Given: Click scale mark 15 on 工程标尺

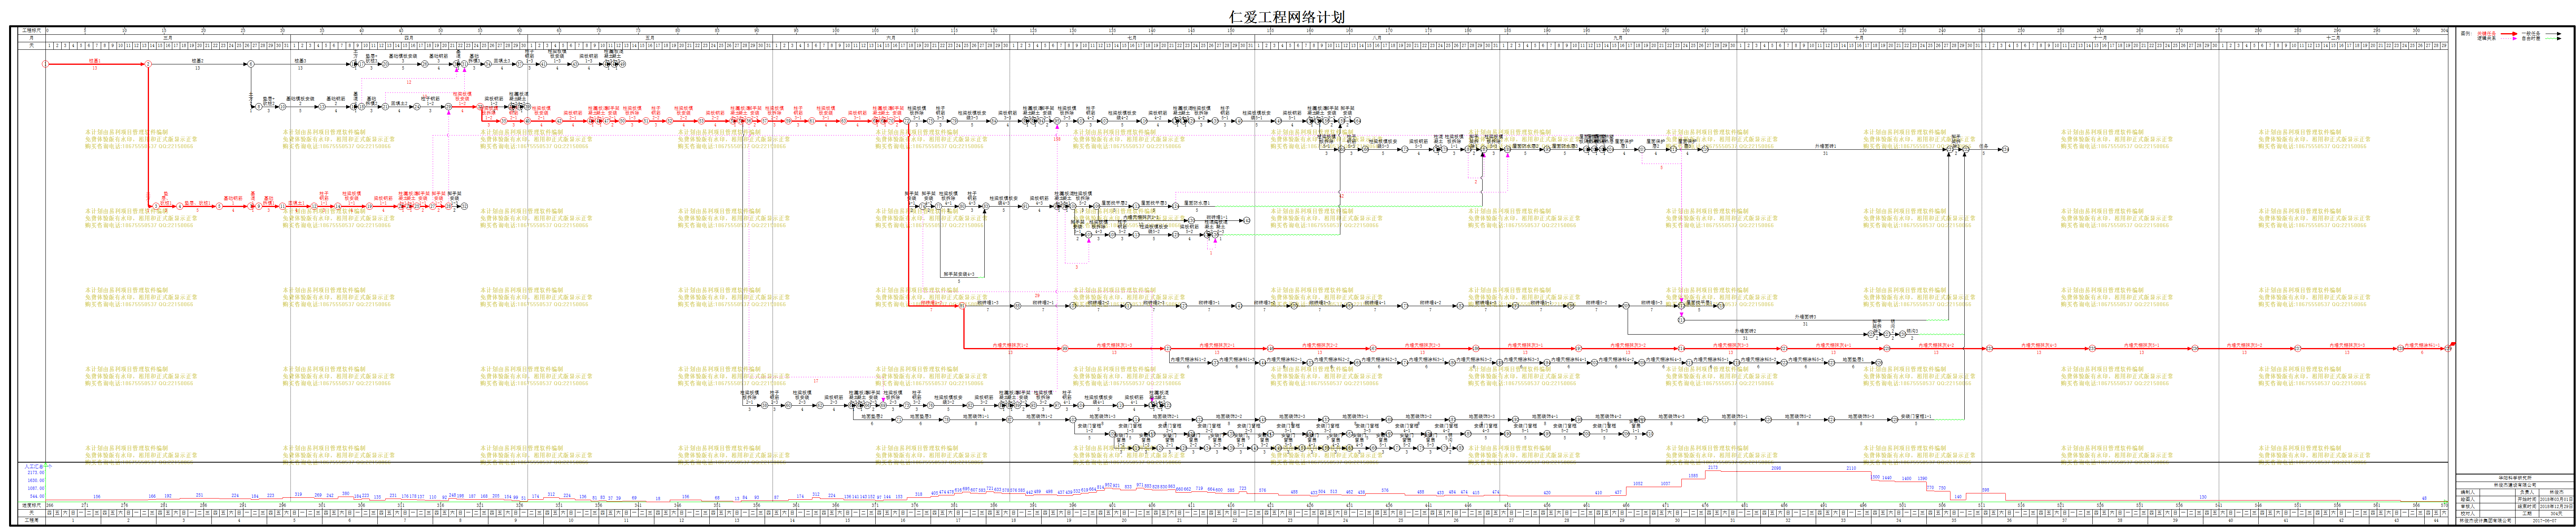Looking at the screenshot, I should (164, 30).
